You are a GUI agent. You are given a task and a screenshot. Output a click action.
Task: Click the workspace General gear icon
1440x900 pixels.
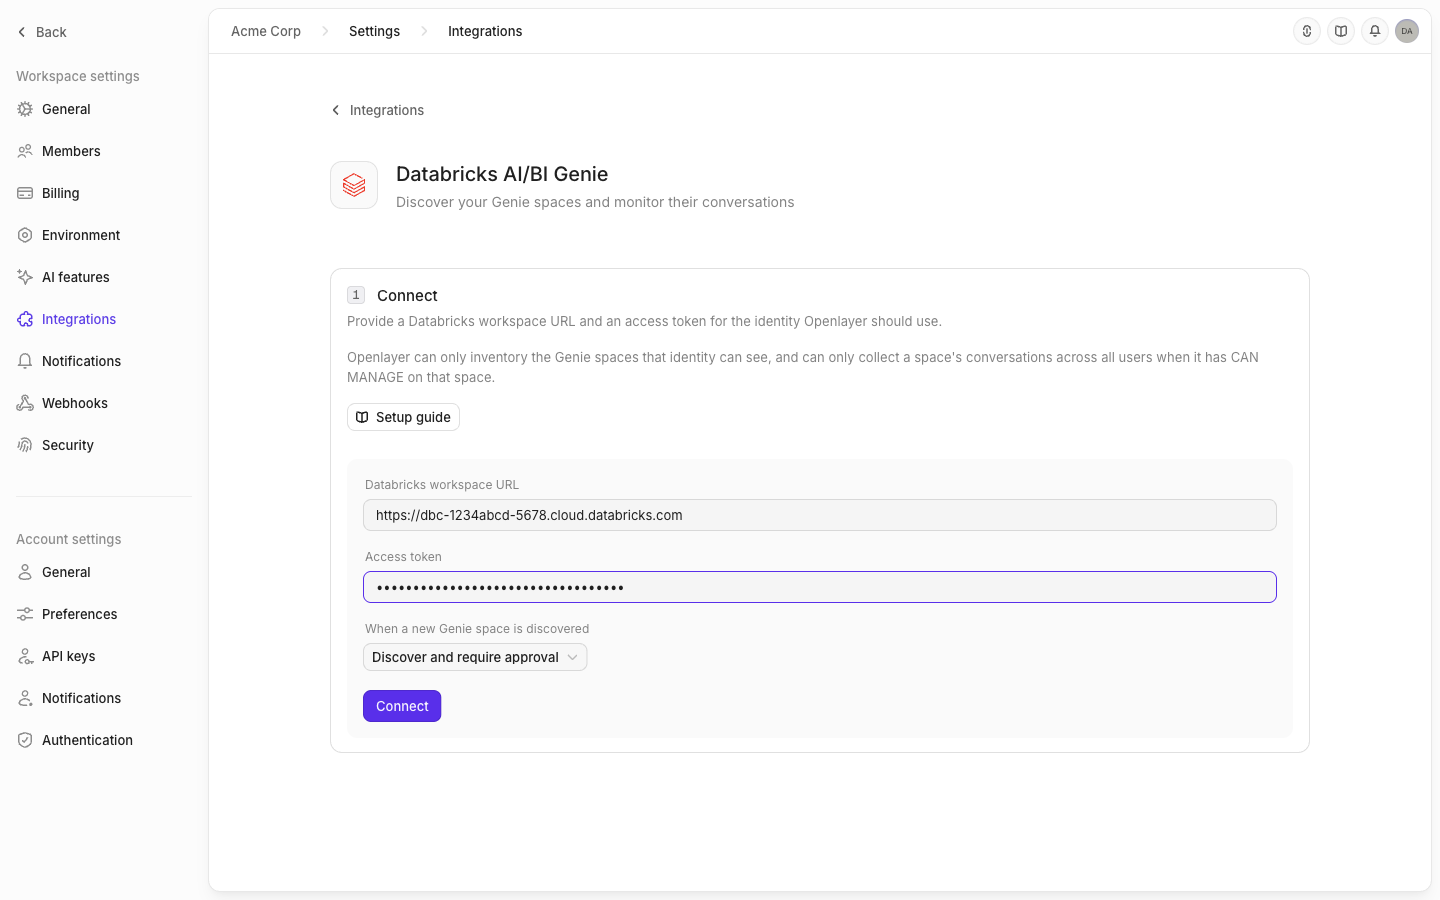tap(25, 109)
